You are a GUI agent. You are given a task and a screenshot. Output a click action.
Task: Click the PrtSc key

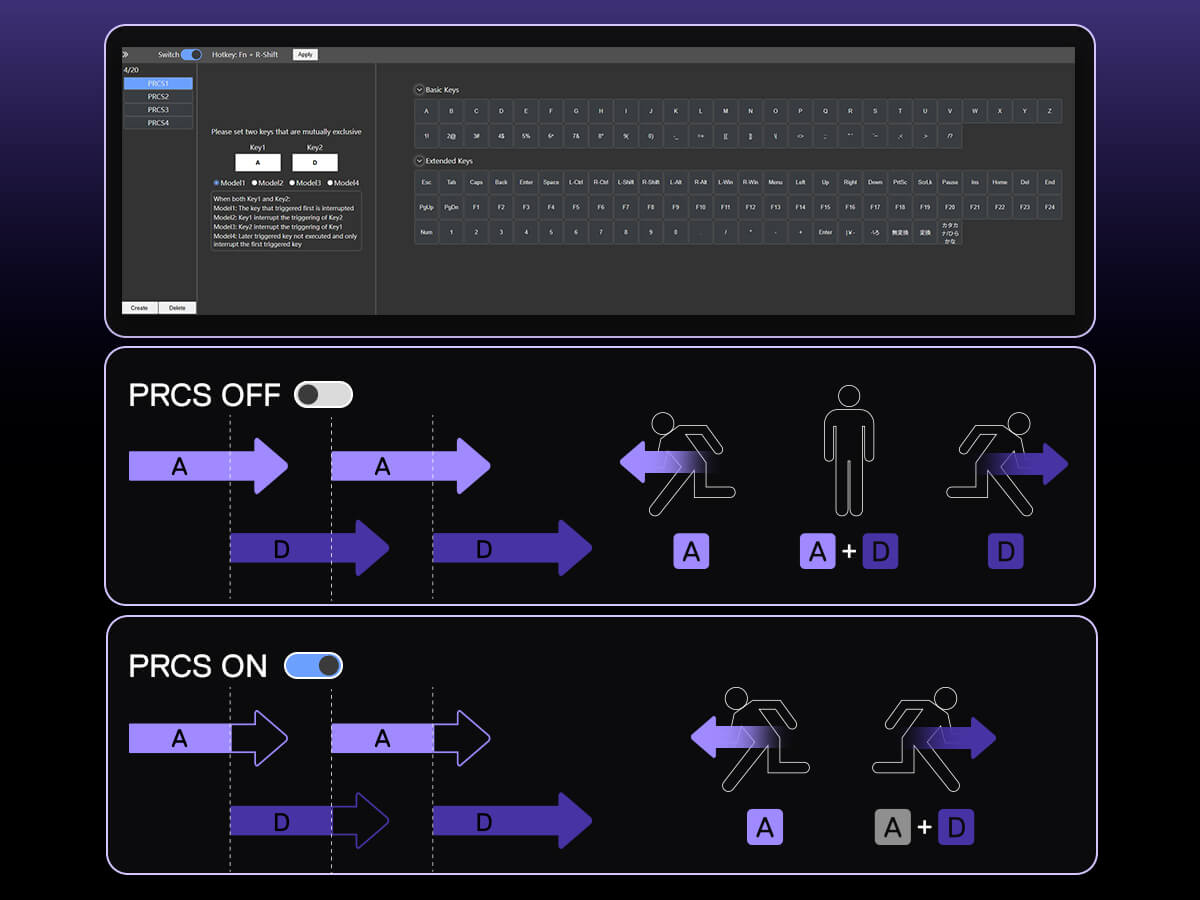tap(901, 182)
